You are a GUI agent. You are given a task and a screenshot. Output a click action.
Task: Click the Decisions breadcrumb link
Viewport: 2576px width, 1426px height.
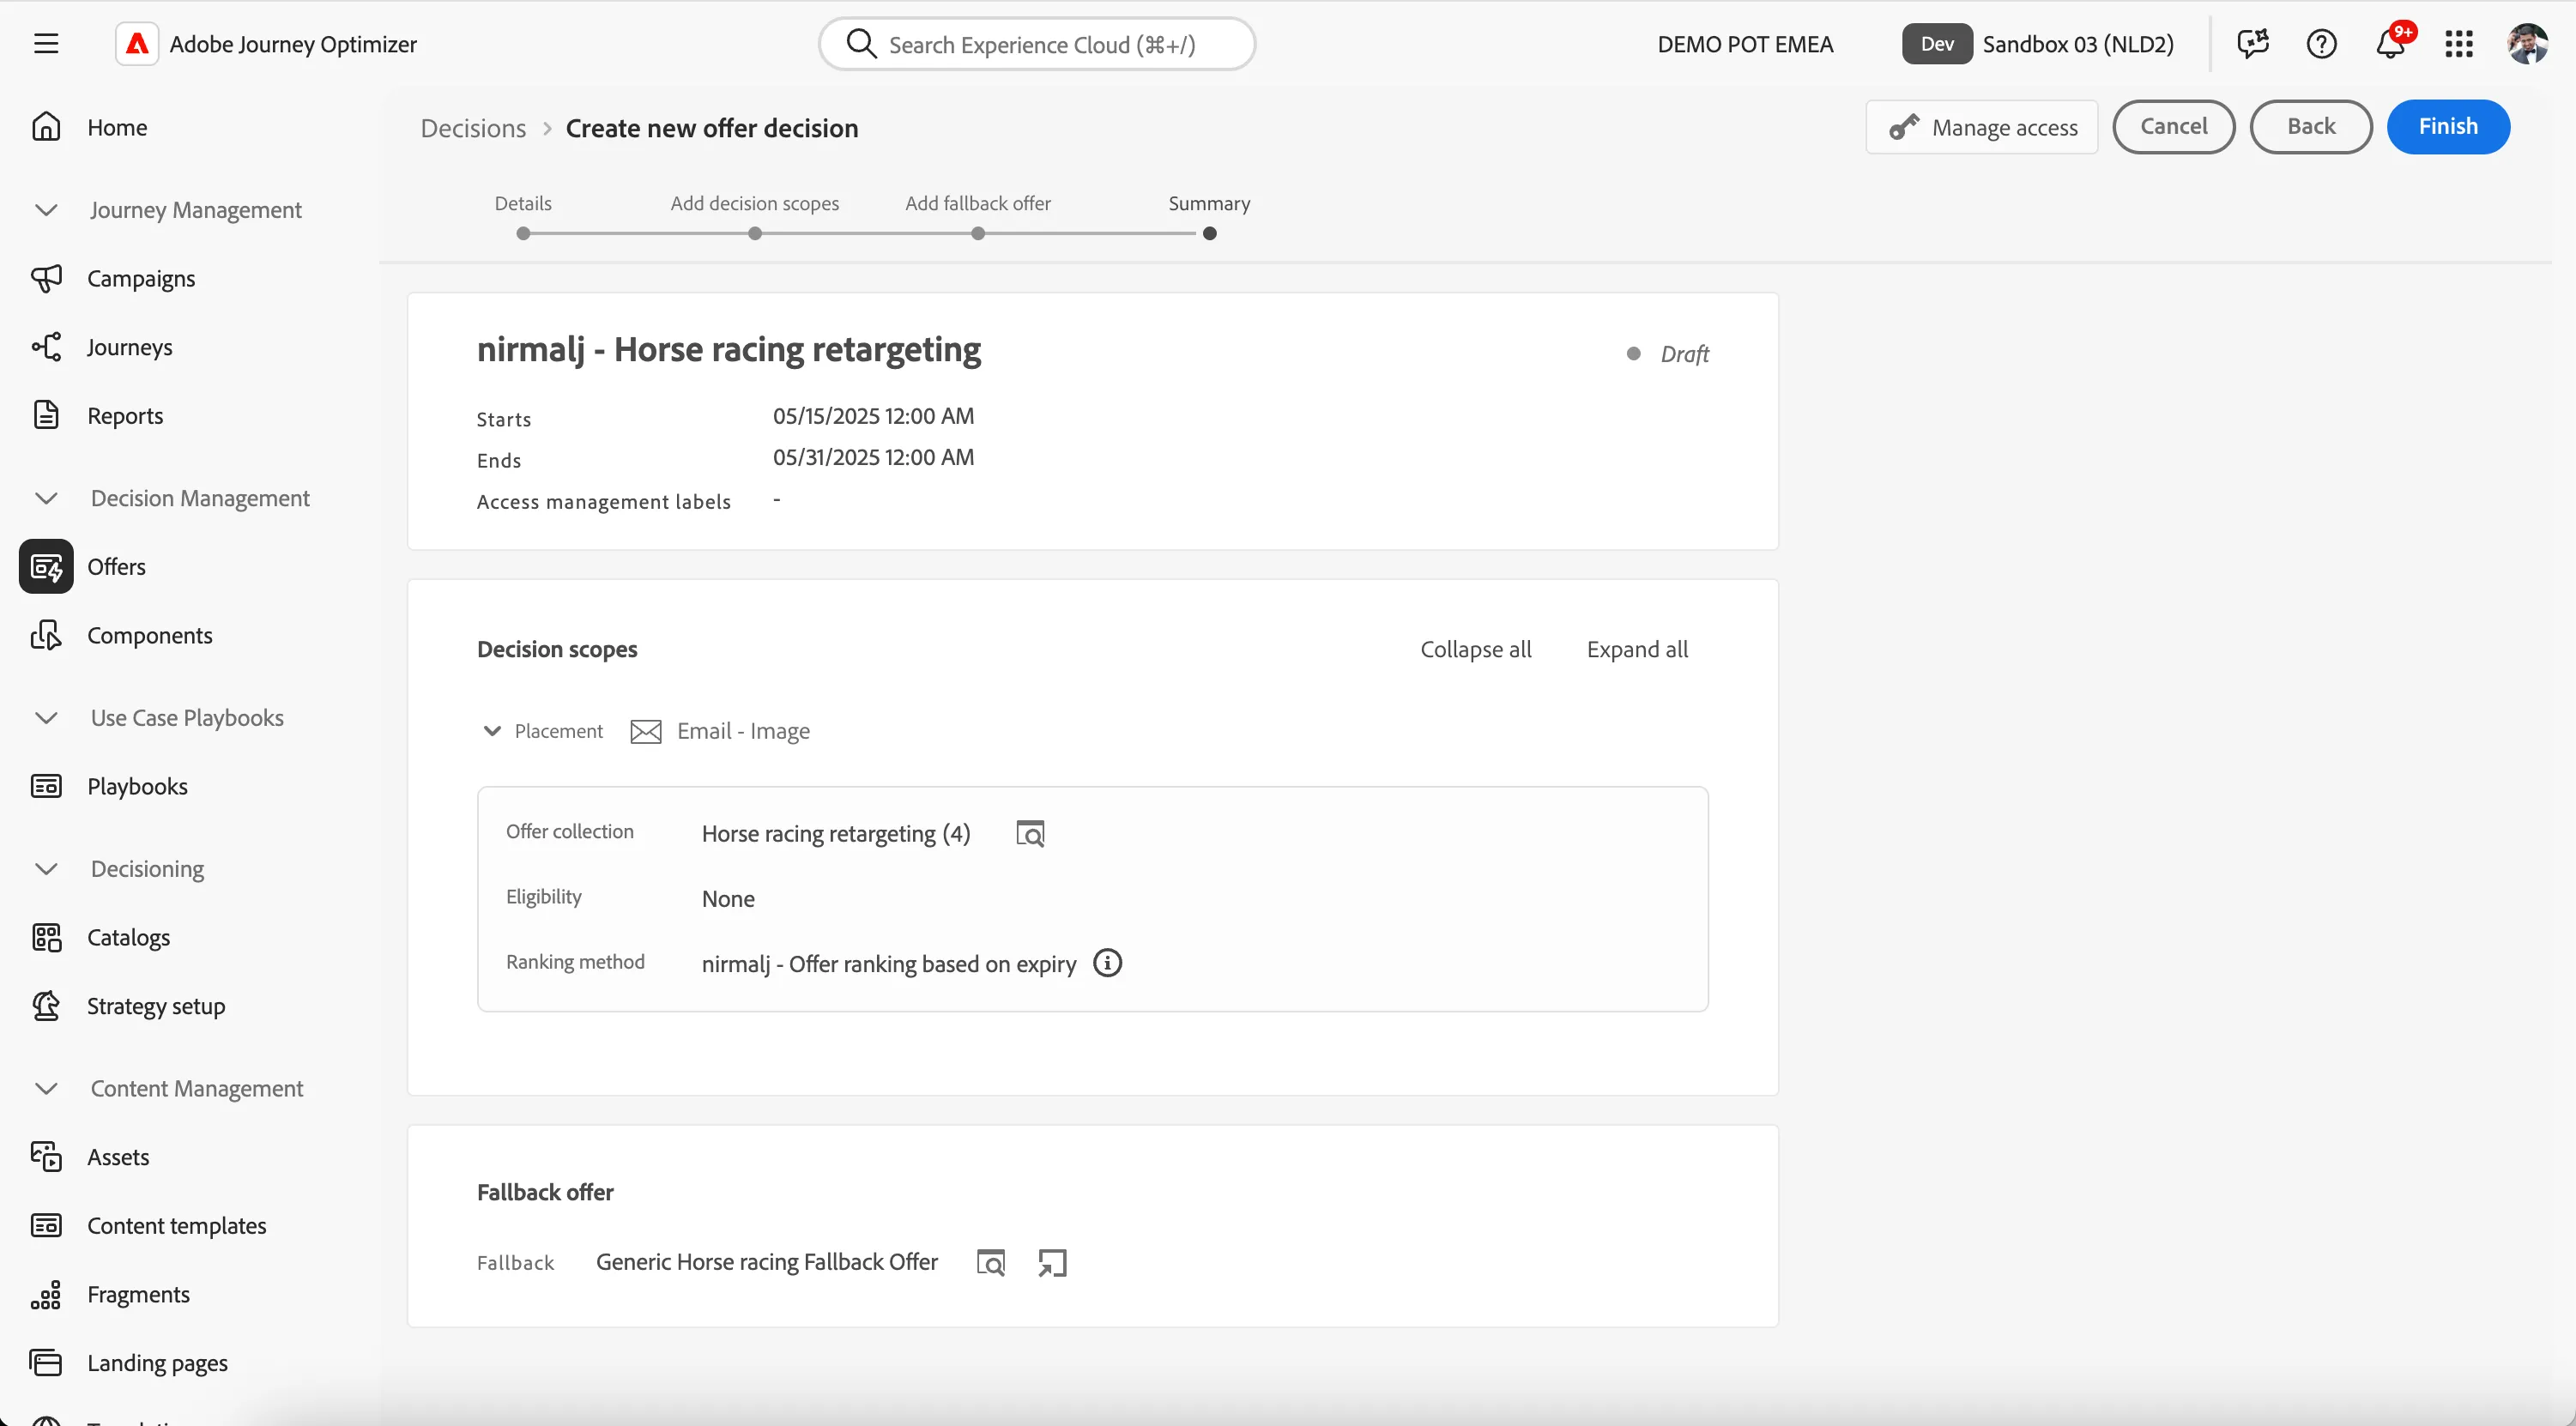point(473,128)
